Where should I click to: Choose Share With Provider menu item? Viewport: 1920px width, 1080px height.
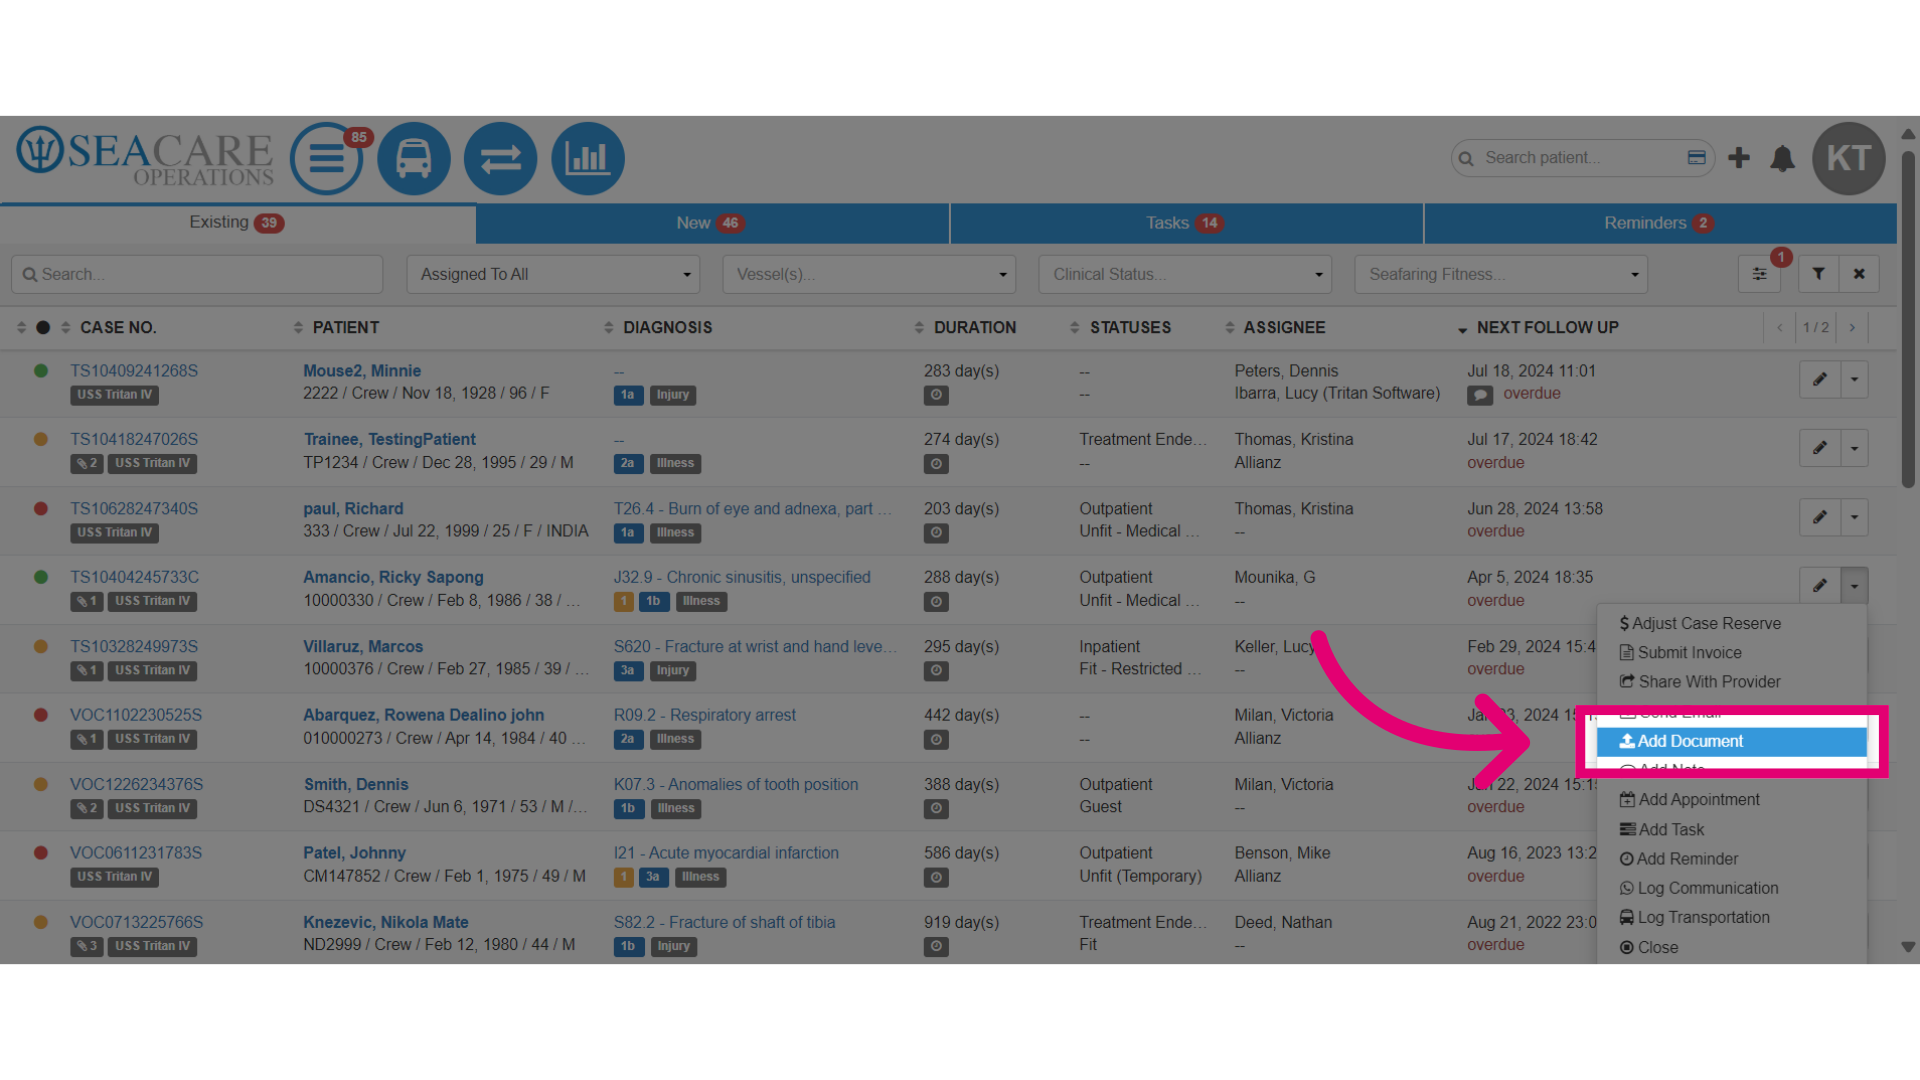(x=1731, y=682)
